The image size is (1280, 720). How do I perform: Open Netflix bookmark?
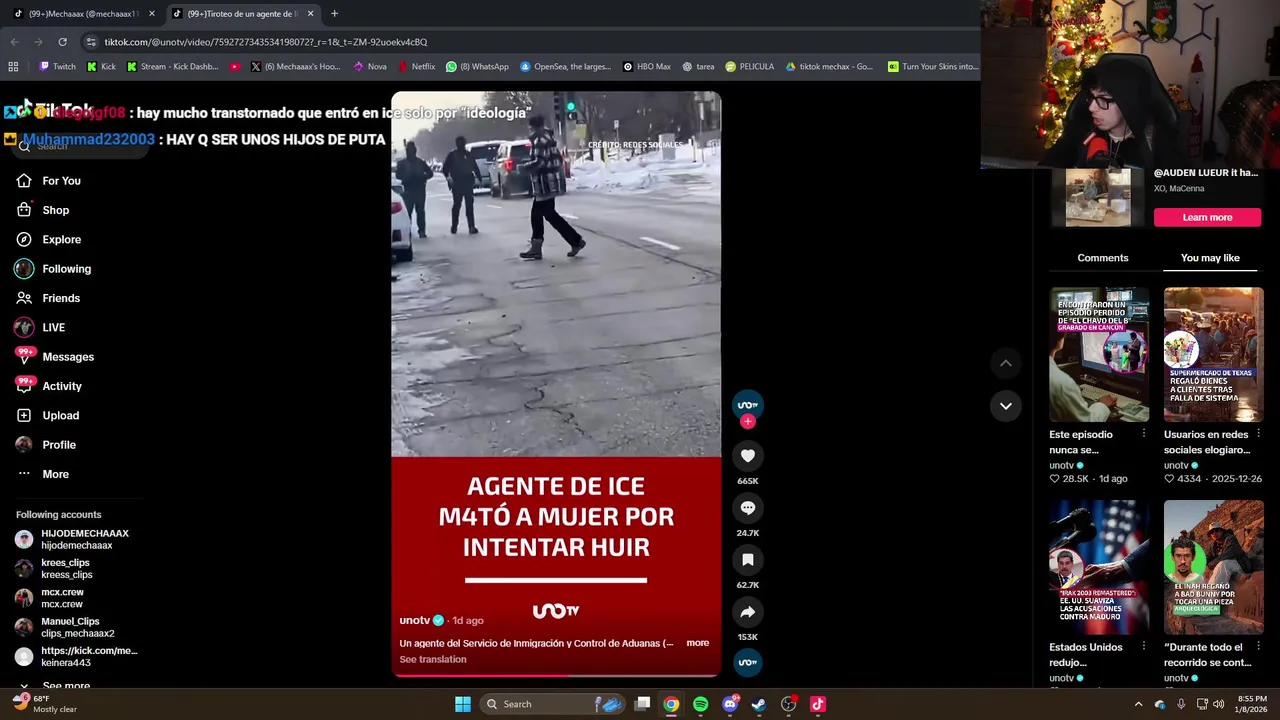click(x=416, y=67)
